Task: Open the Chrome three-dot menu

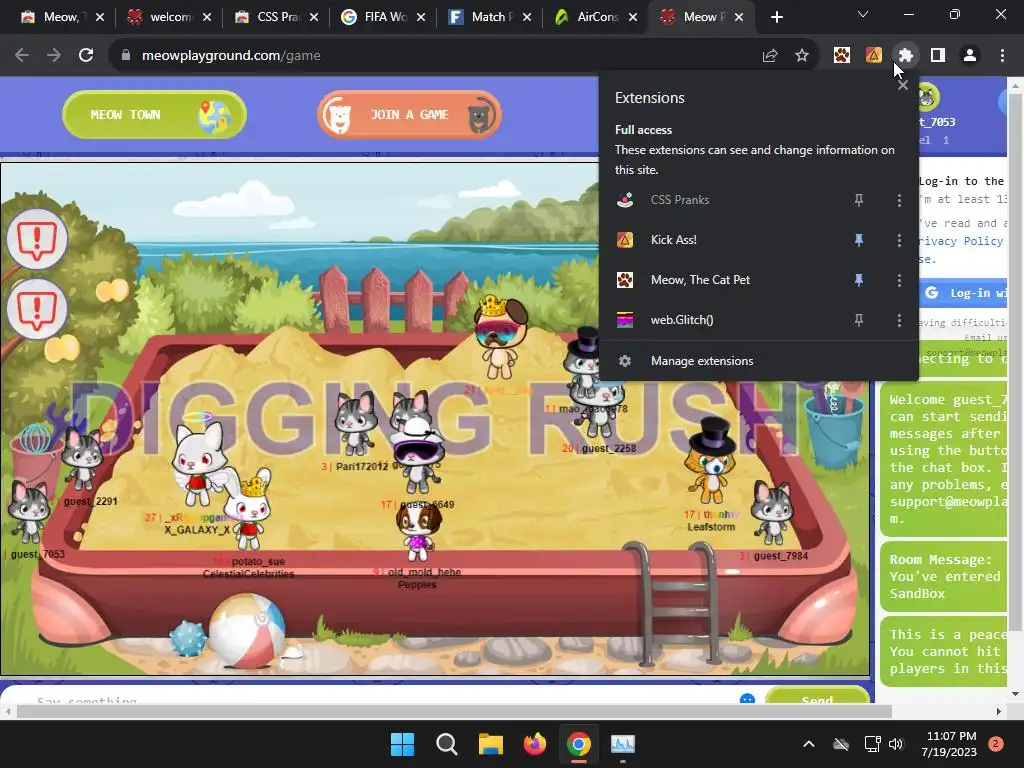Action: point(1002,56)
